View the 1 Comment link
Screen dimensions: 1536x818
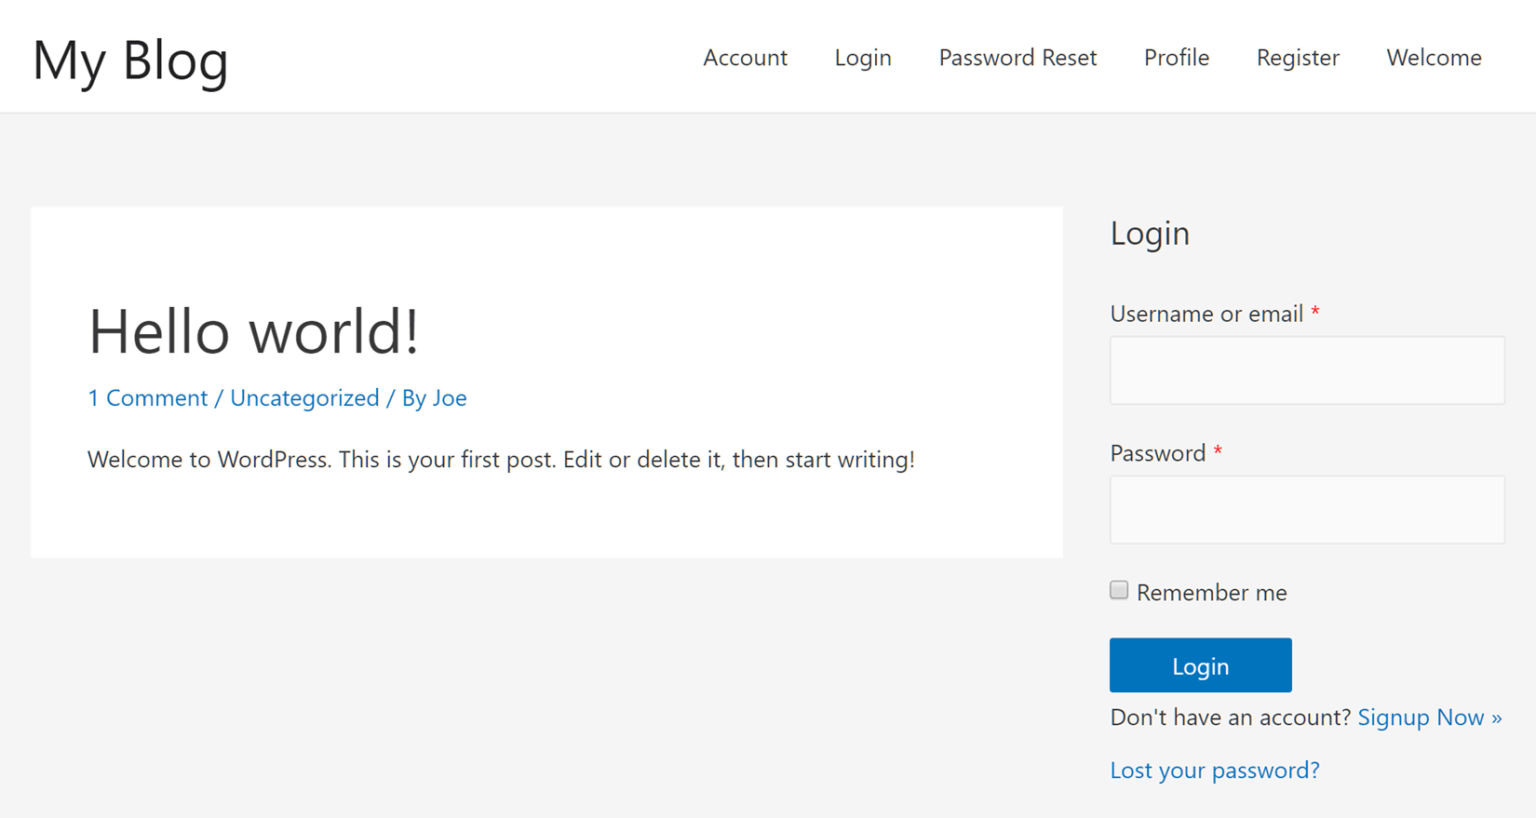click(148, 398)
